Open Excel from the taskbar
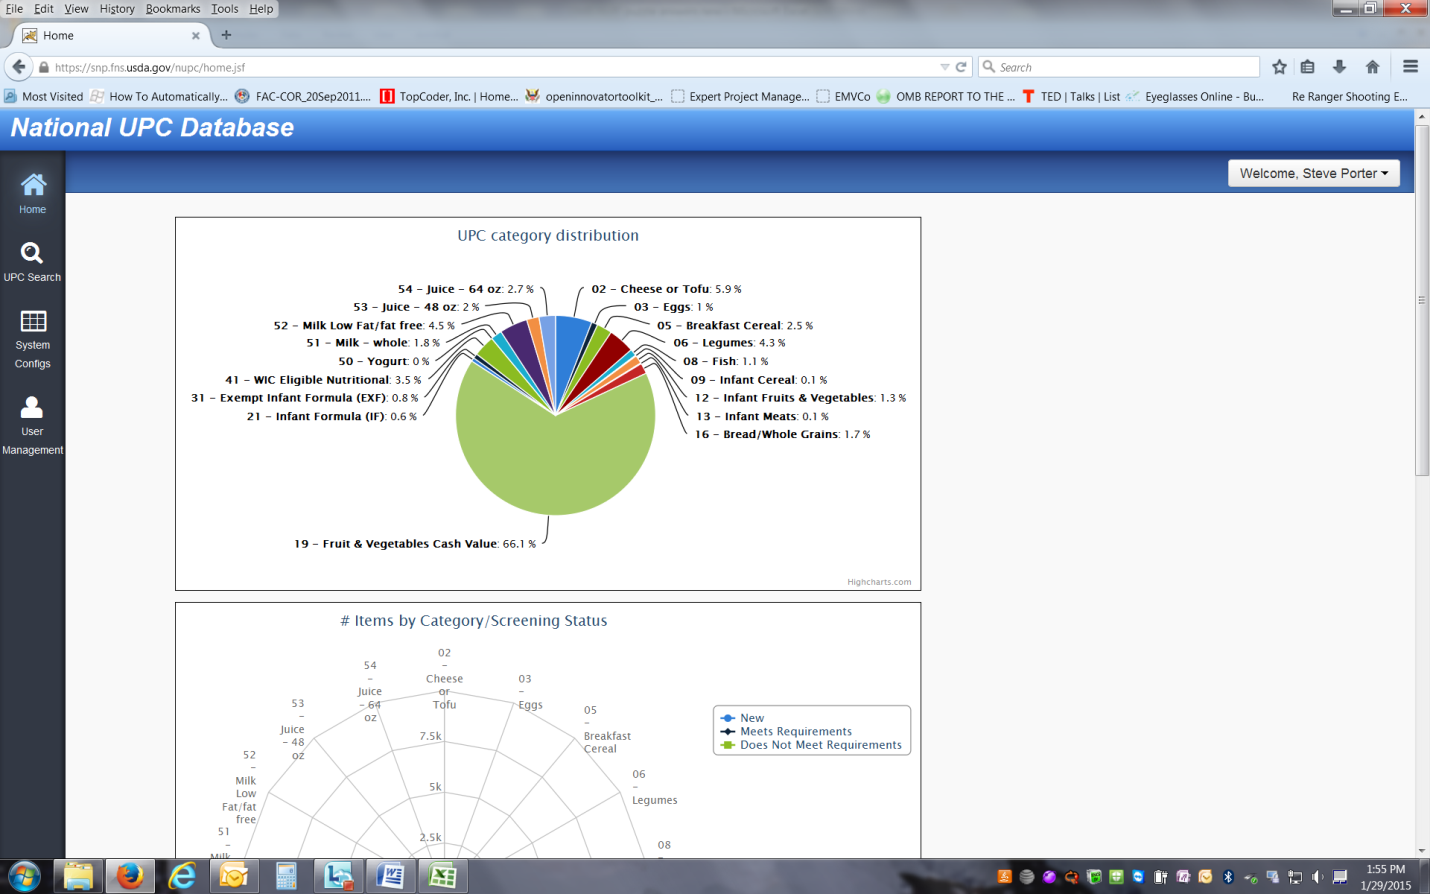 442,877
